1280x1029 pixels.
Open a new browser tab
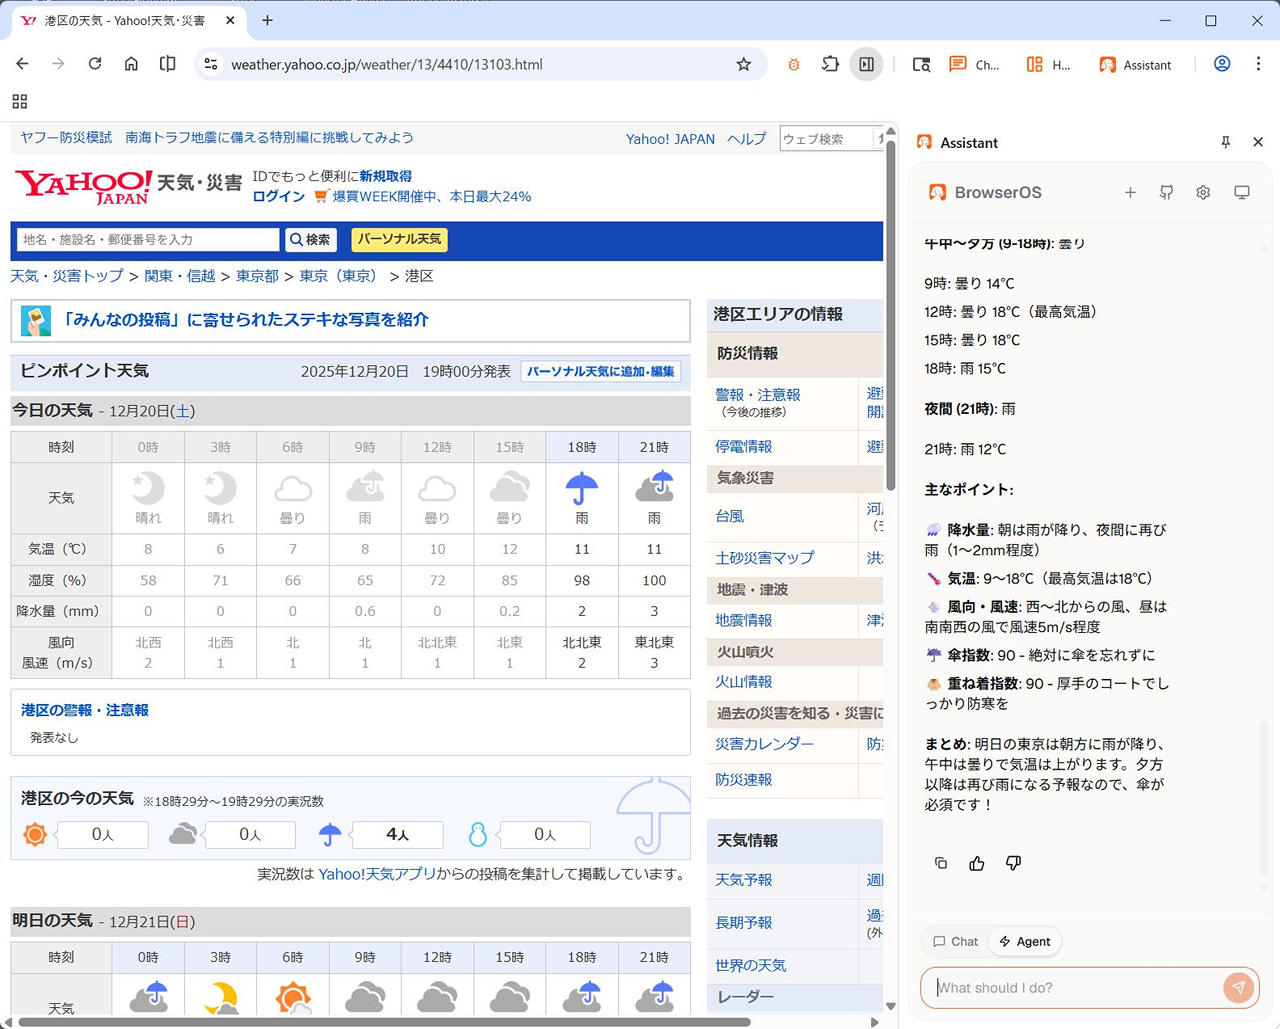tap(267, 20)
